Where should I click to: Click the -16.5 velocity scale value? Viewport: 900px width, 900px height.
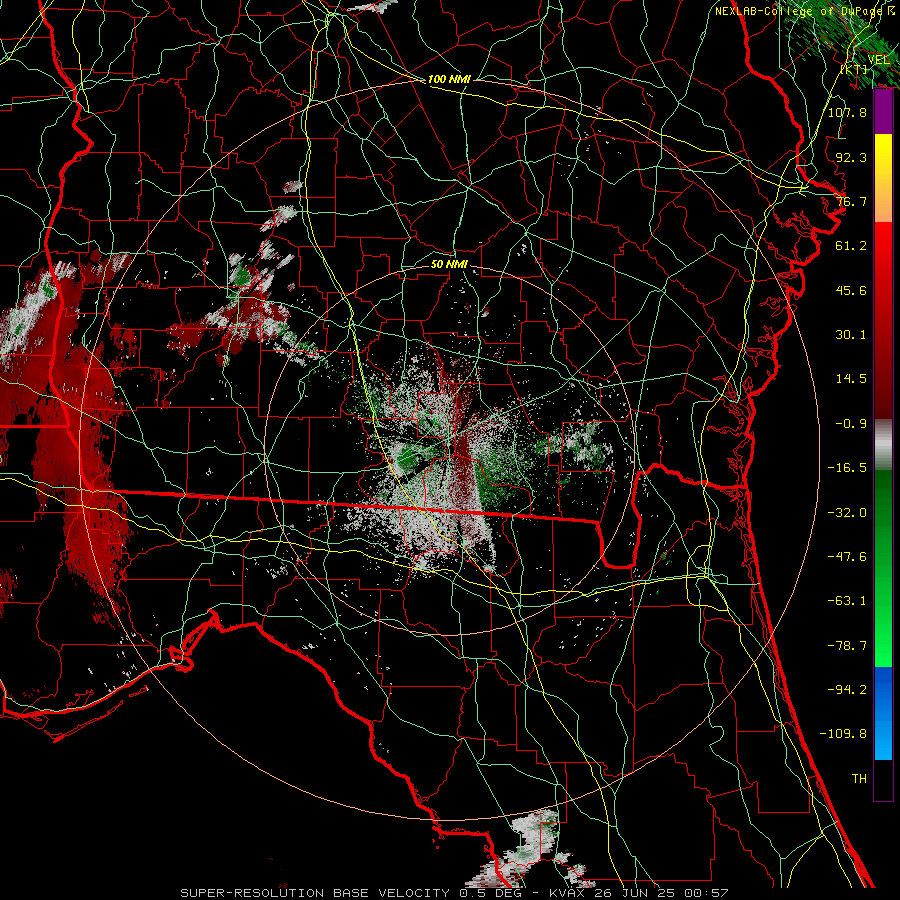(x=847, y=468)
